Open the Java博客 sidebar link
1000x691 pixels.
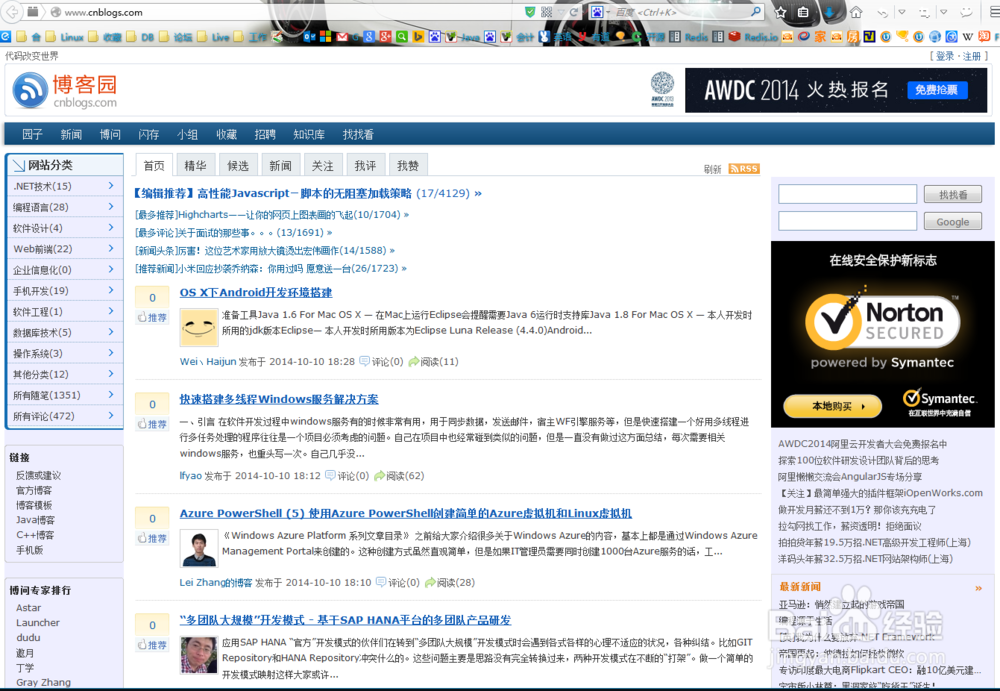coord(35,520)
